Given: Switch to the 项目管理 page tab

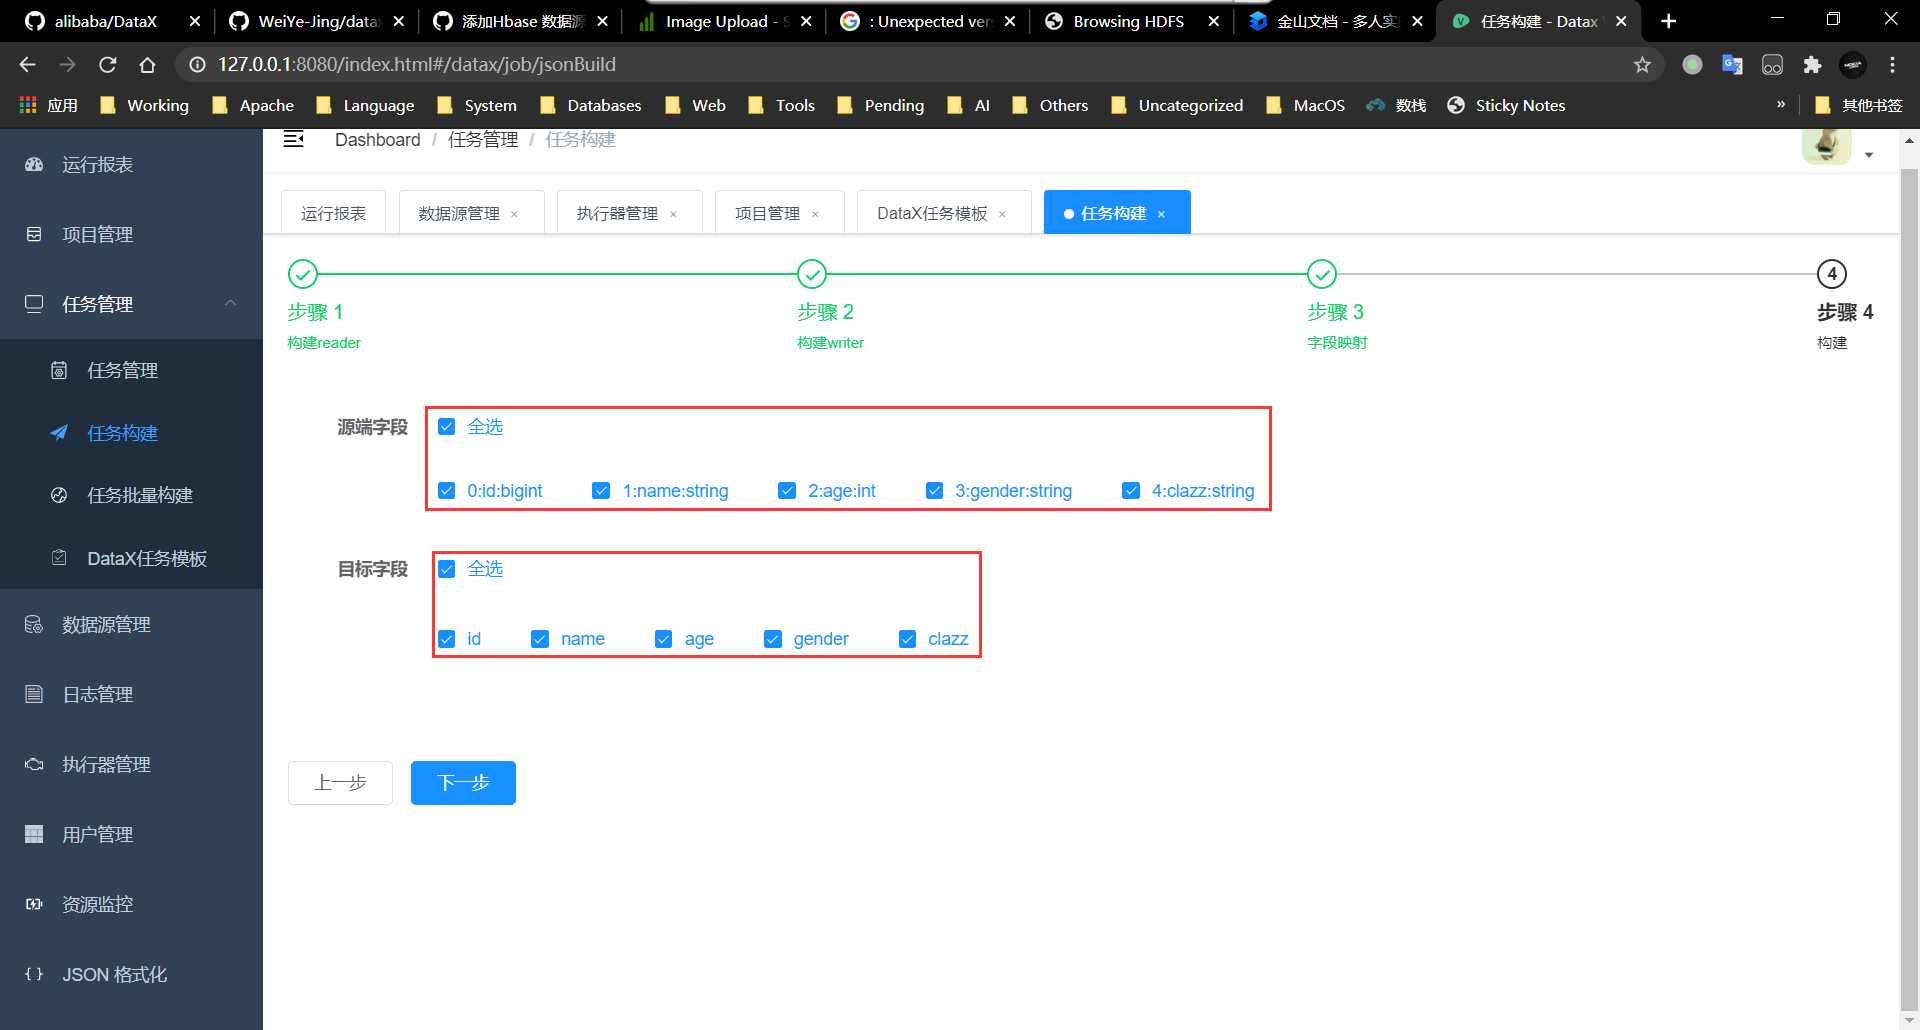Looking at the screenshot, I should click(x=768, y=213).
